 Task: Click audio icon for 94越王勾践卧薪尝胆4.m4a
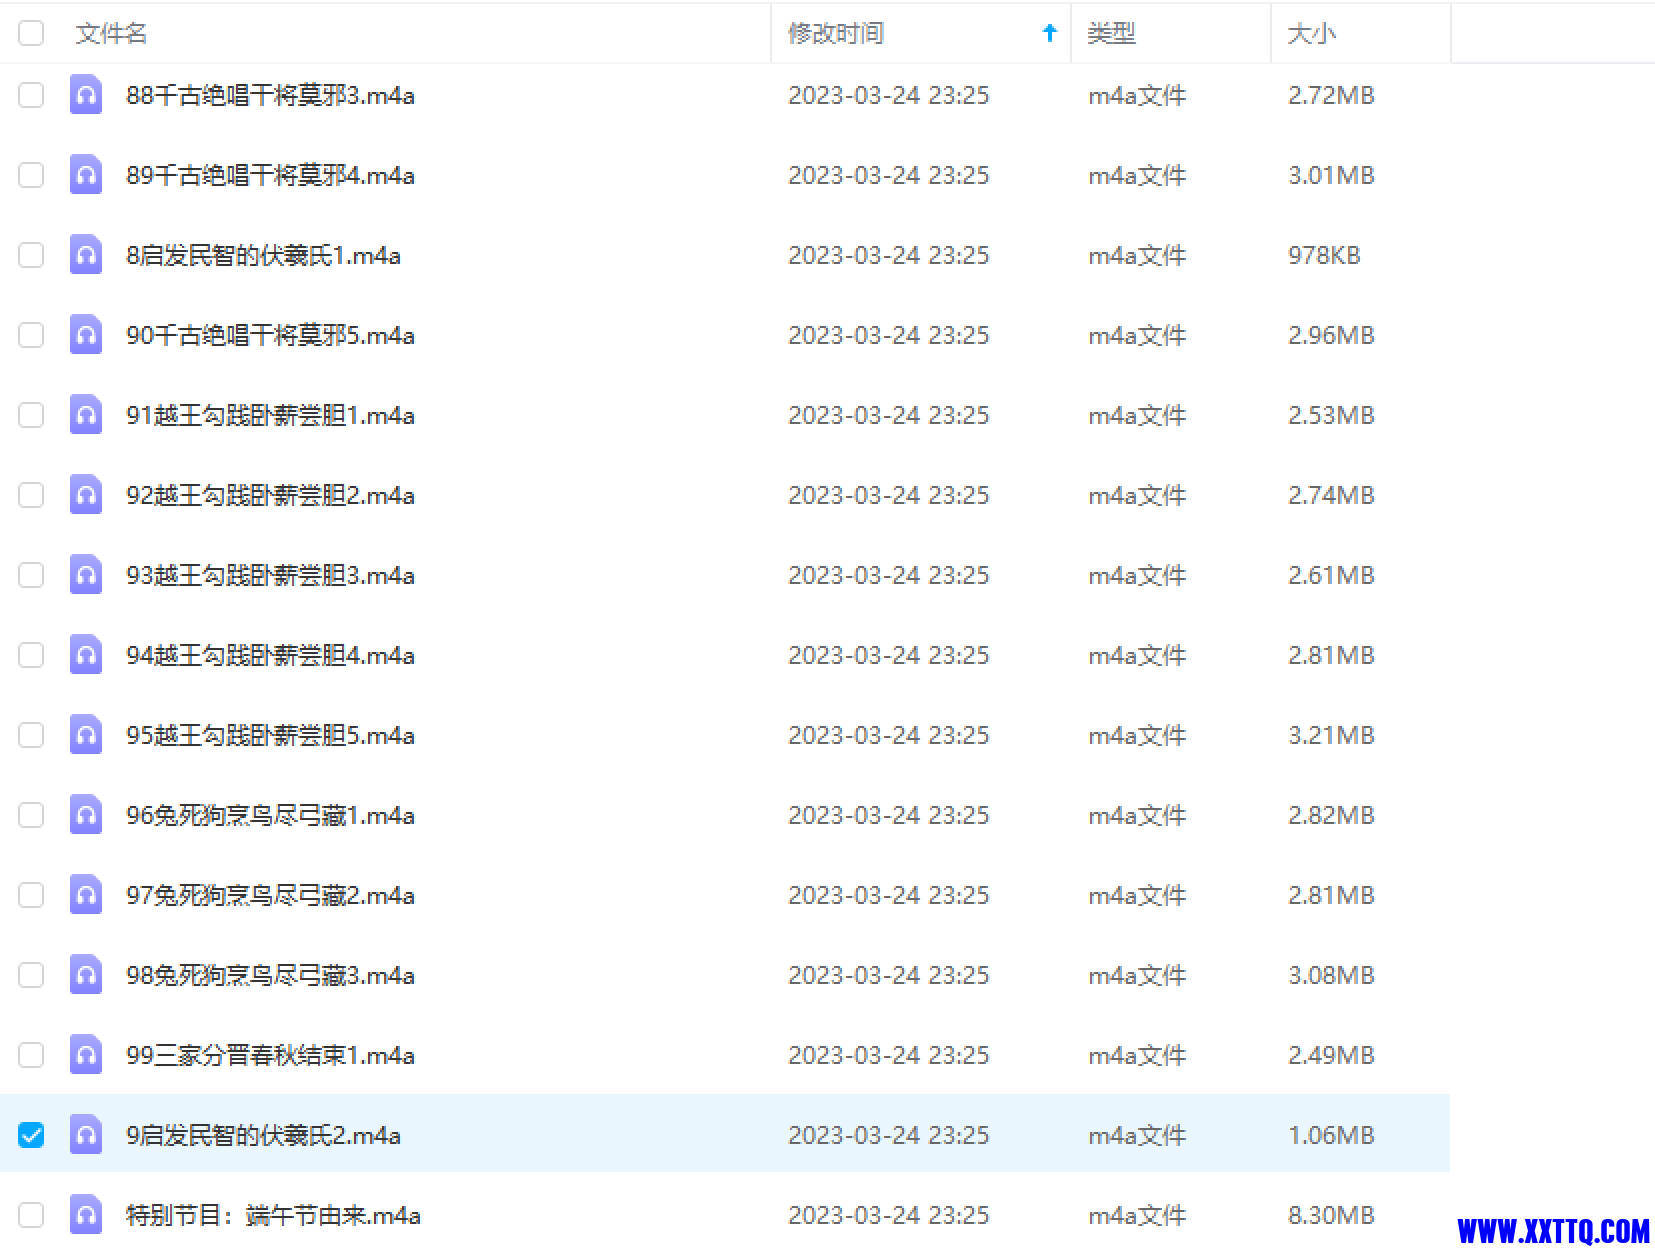(x=86, y=655)
